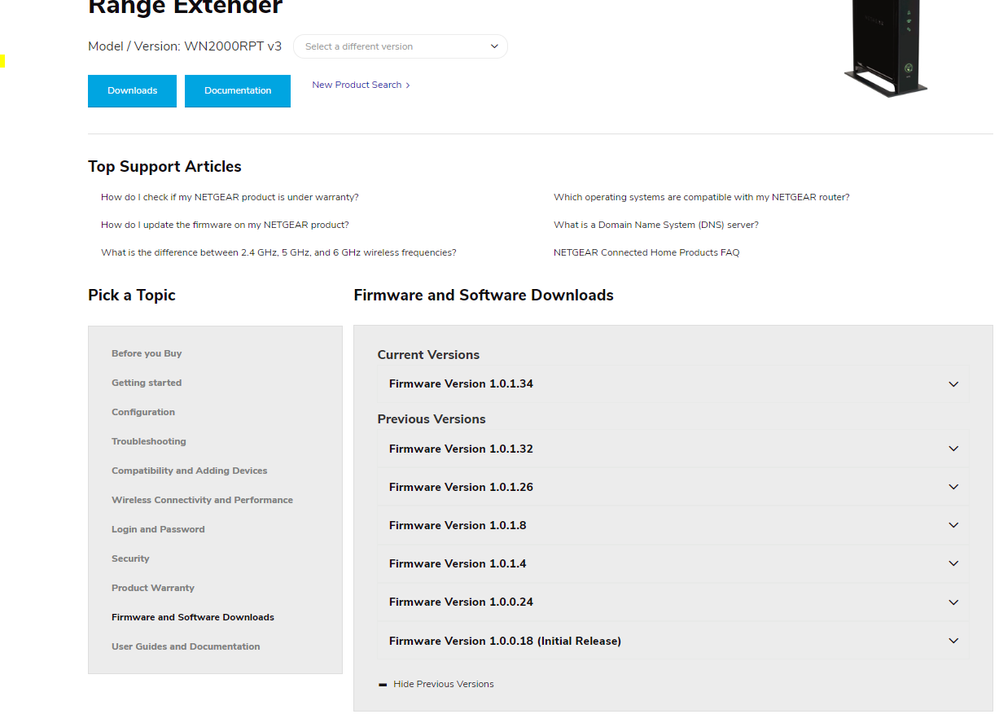This screenshot has height=714, width=999.
Task: Open the Downloads button
Action: (x=132, y=90)
